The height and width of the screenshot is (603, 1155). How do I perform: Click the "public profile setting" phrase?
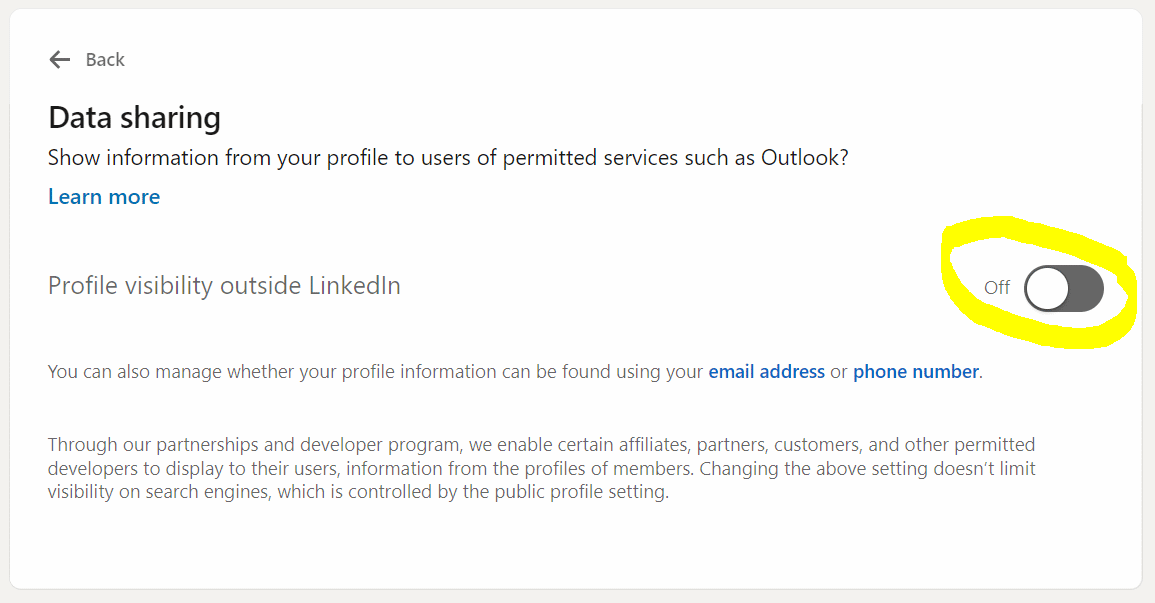coord(579,492)
